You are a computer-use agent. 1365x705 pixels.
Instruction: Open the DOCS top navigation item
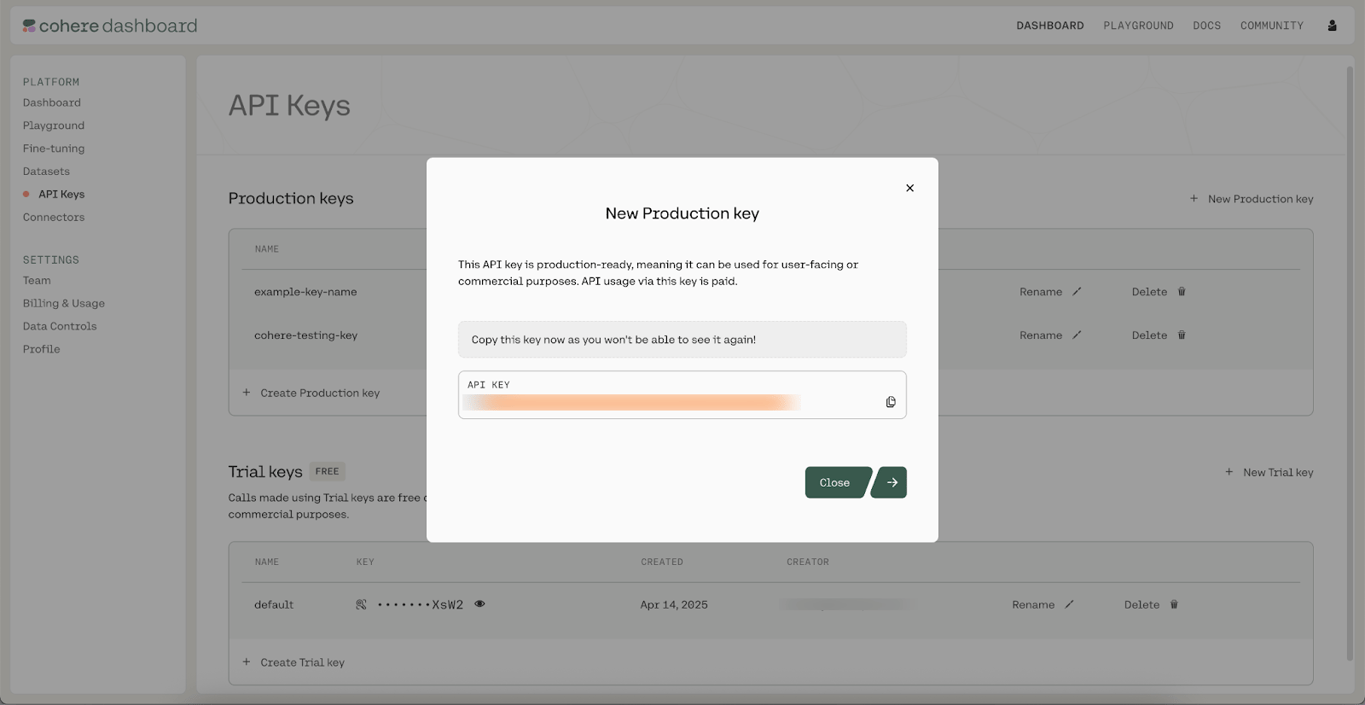click(x=1207, y=26)
